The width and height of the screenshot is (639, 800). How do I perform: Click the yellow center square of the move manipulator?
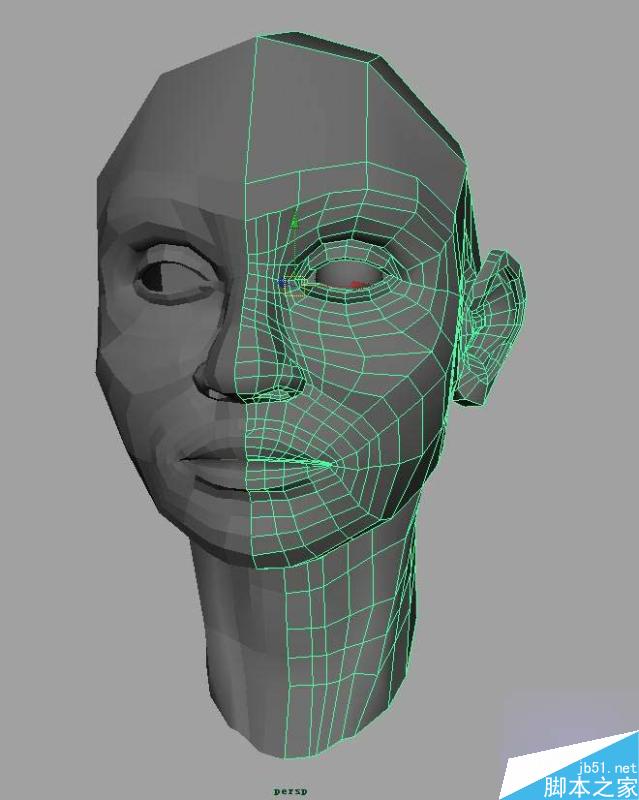[x=296, y=287]
